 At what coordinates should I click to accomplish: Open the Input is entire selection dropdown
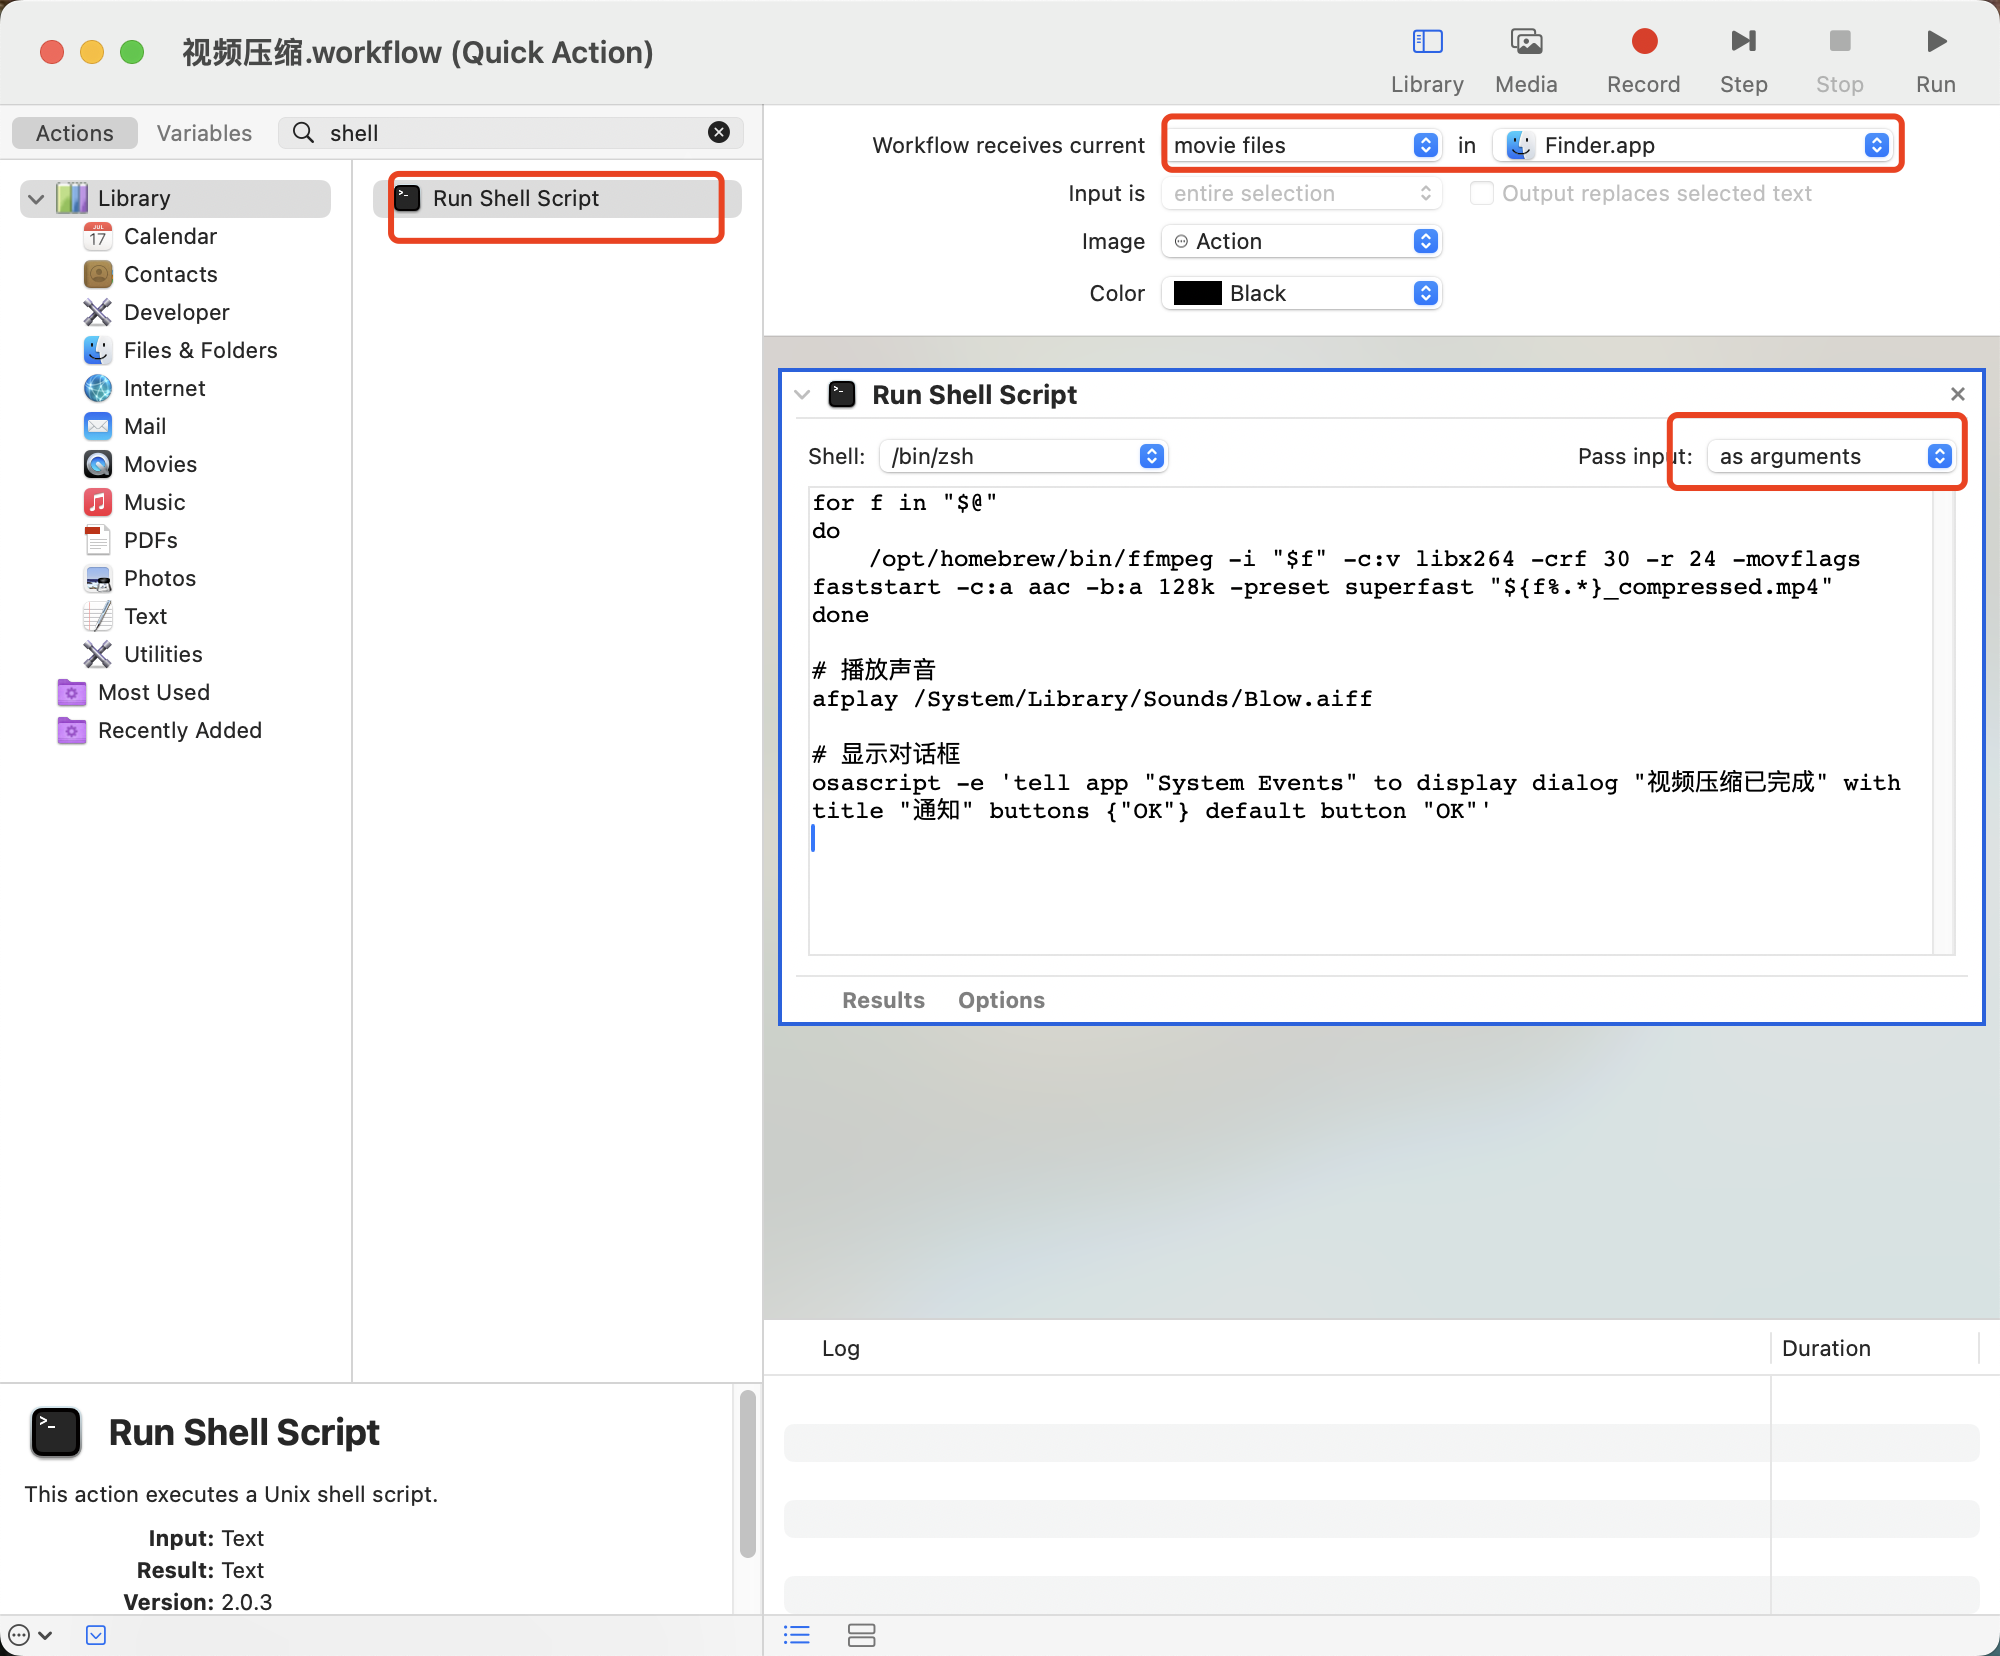(1302, 193)
